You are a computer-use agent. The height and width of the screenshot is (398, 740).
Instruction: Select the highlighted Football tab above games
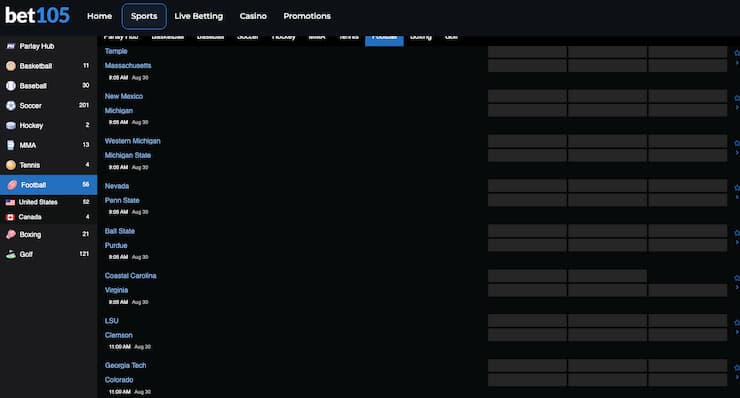384,40
